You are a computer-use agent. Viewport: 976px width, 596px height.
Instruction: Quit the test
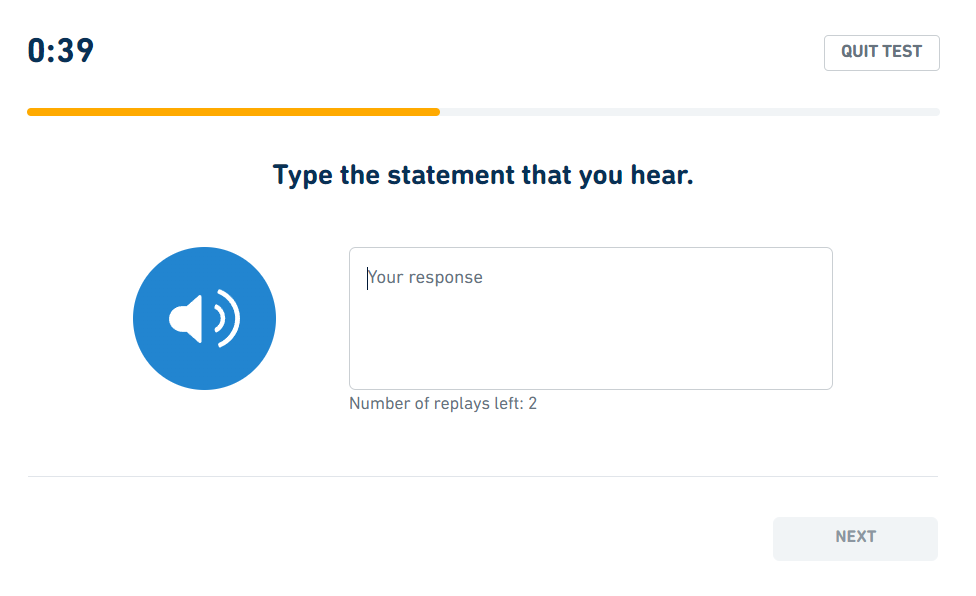tap(881, 52)
